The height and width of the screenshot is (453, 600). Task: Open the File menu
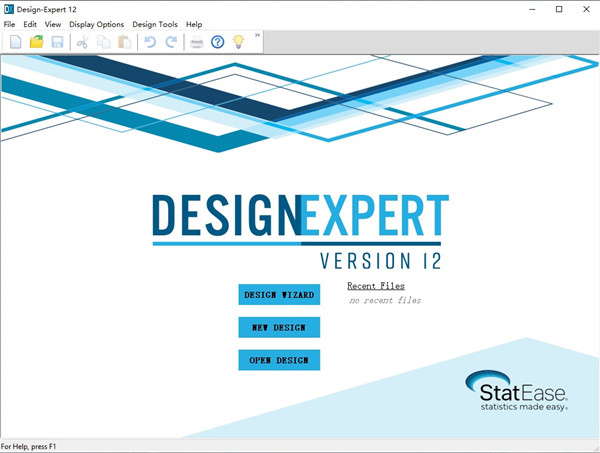(x=10, y=24)
